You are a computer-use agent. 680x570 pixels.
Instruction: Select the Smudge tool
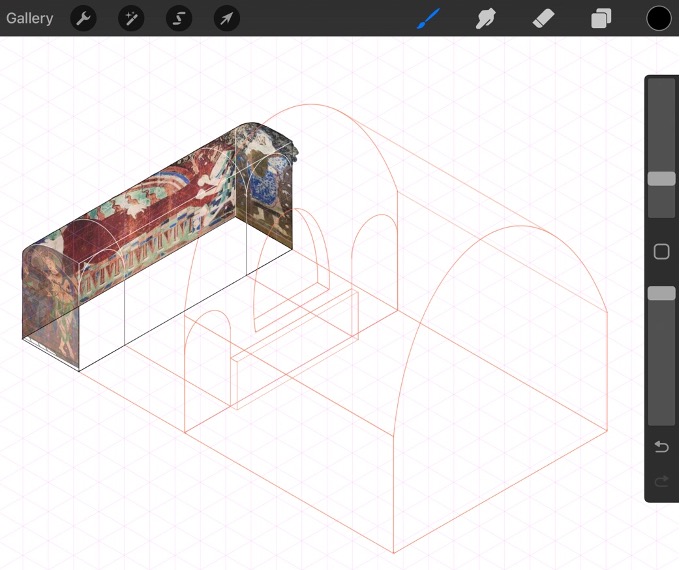coord(486,19)
